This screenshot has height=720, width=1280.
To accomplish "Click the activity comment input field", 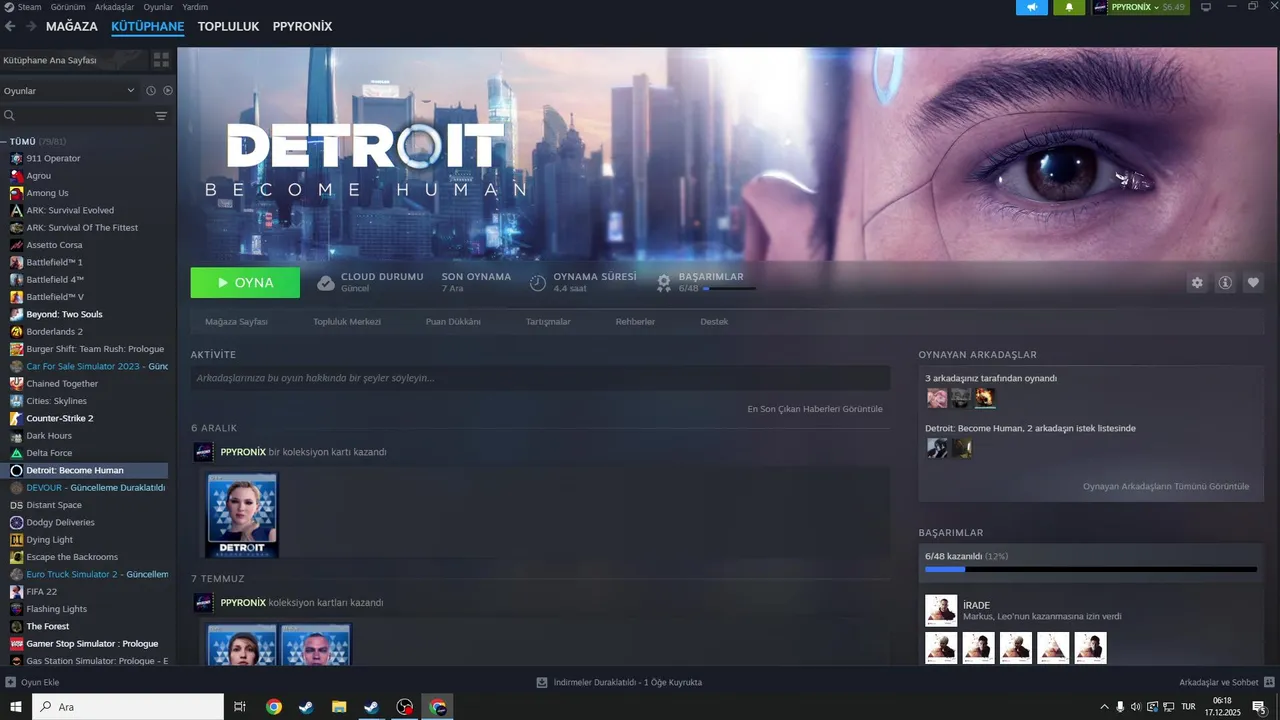I will tap(540, 378).
